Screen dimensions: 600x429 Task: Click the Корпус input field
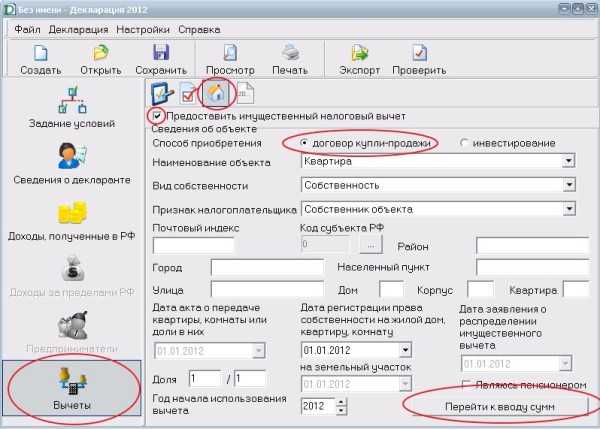point(481,290)
